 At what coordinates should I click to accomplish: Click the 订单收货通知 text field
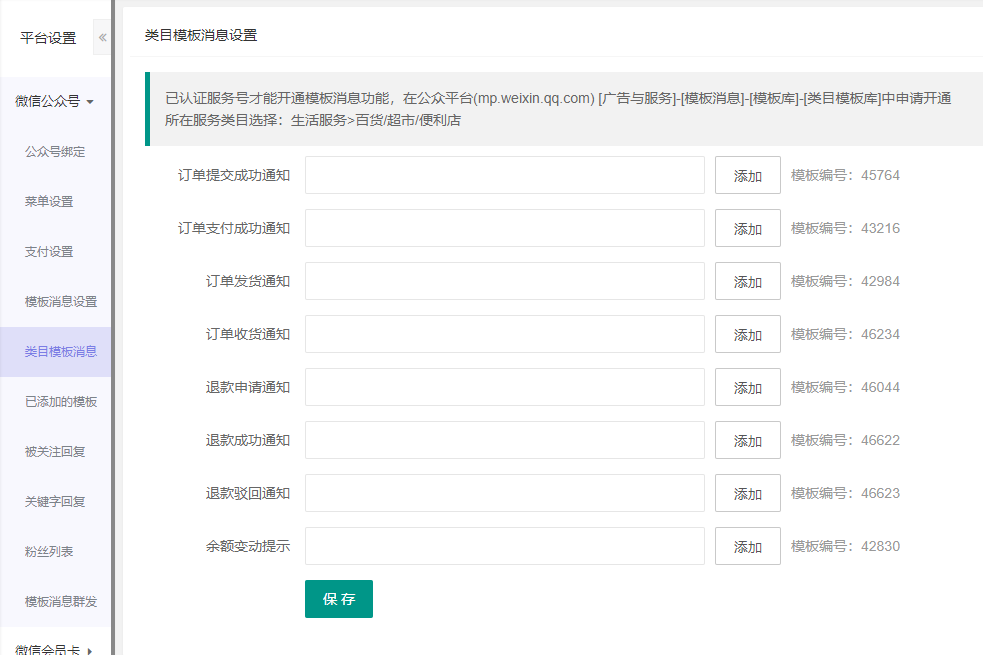coord(504,334)
